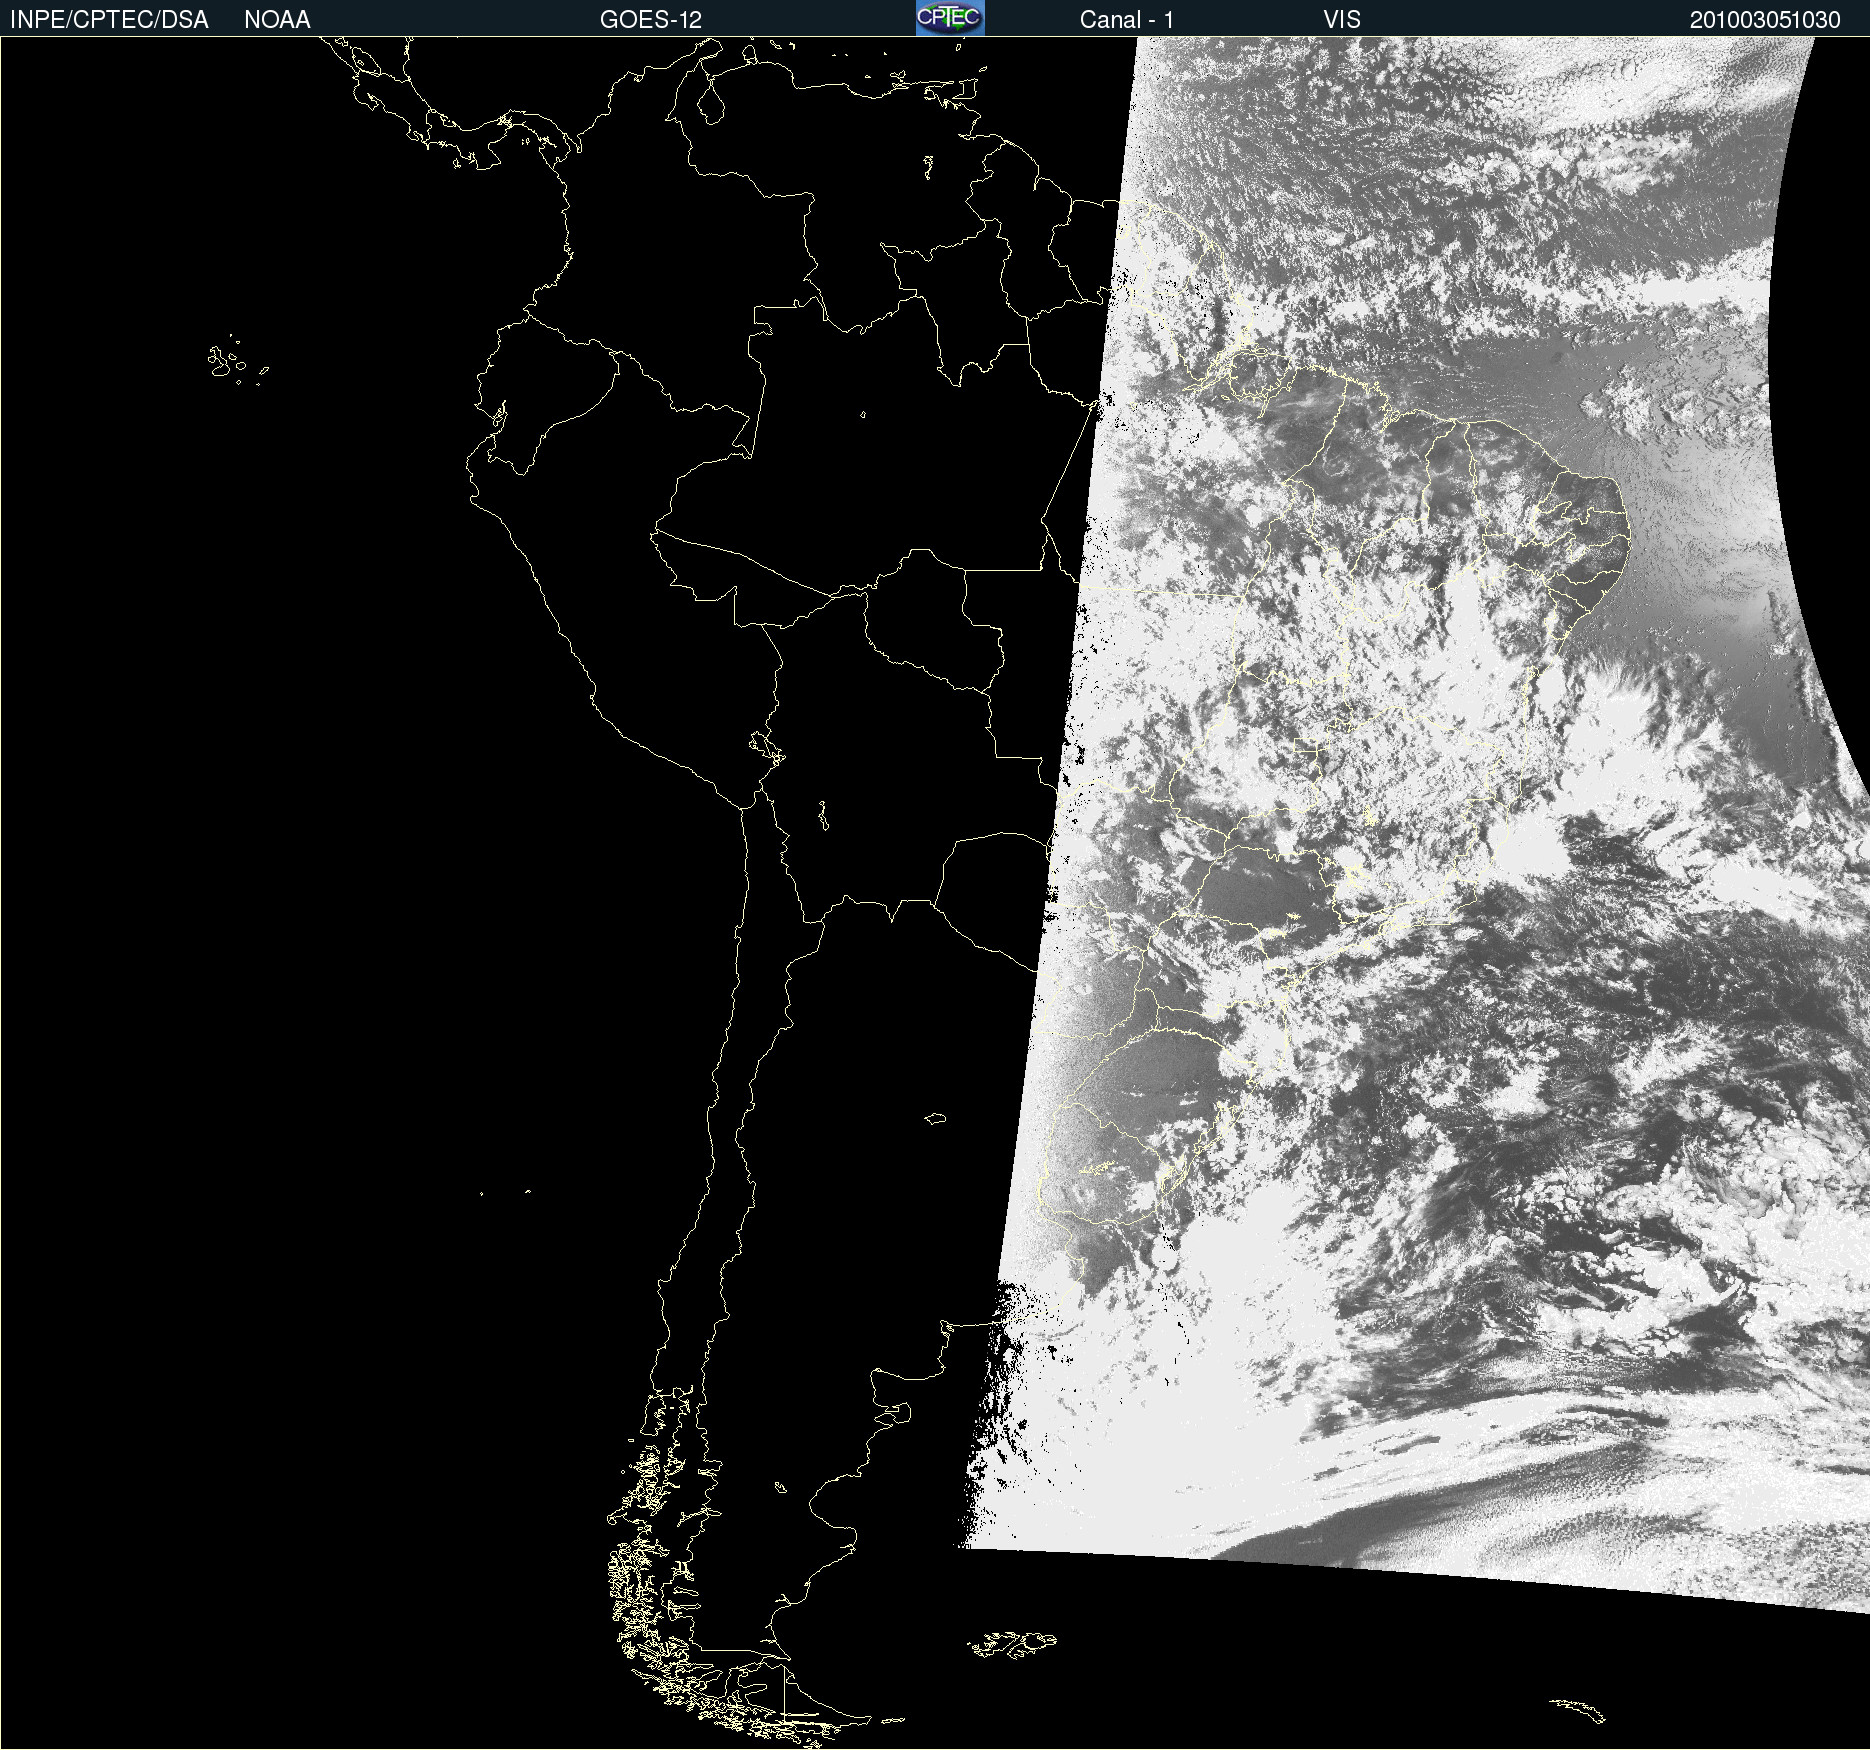Viewport: 1870px width, 1750px height.
Task: Click the INPE/CPTEC/DSA header text
Action: pyautogui.click(x=109, y=20)
